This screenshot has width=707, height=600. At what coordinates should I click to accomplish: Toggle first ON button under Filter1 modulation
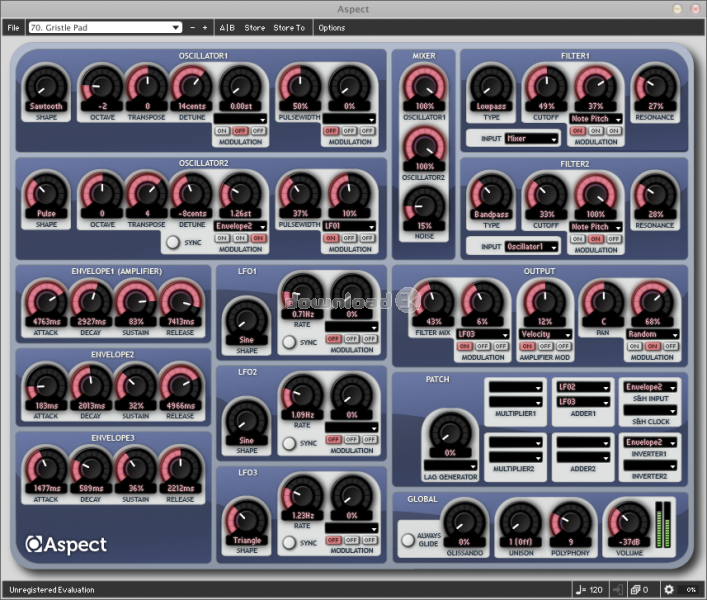click(578, 131)
